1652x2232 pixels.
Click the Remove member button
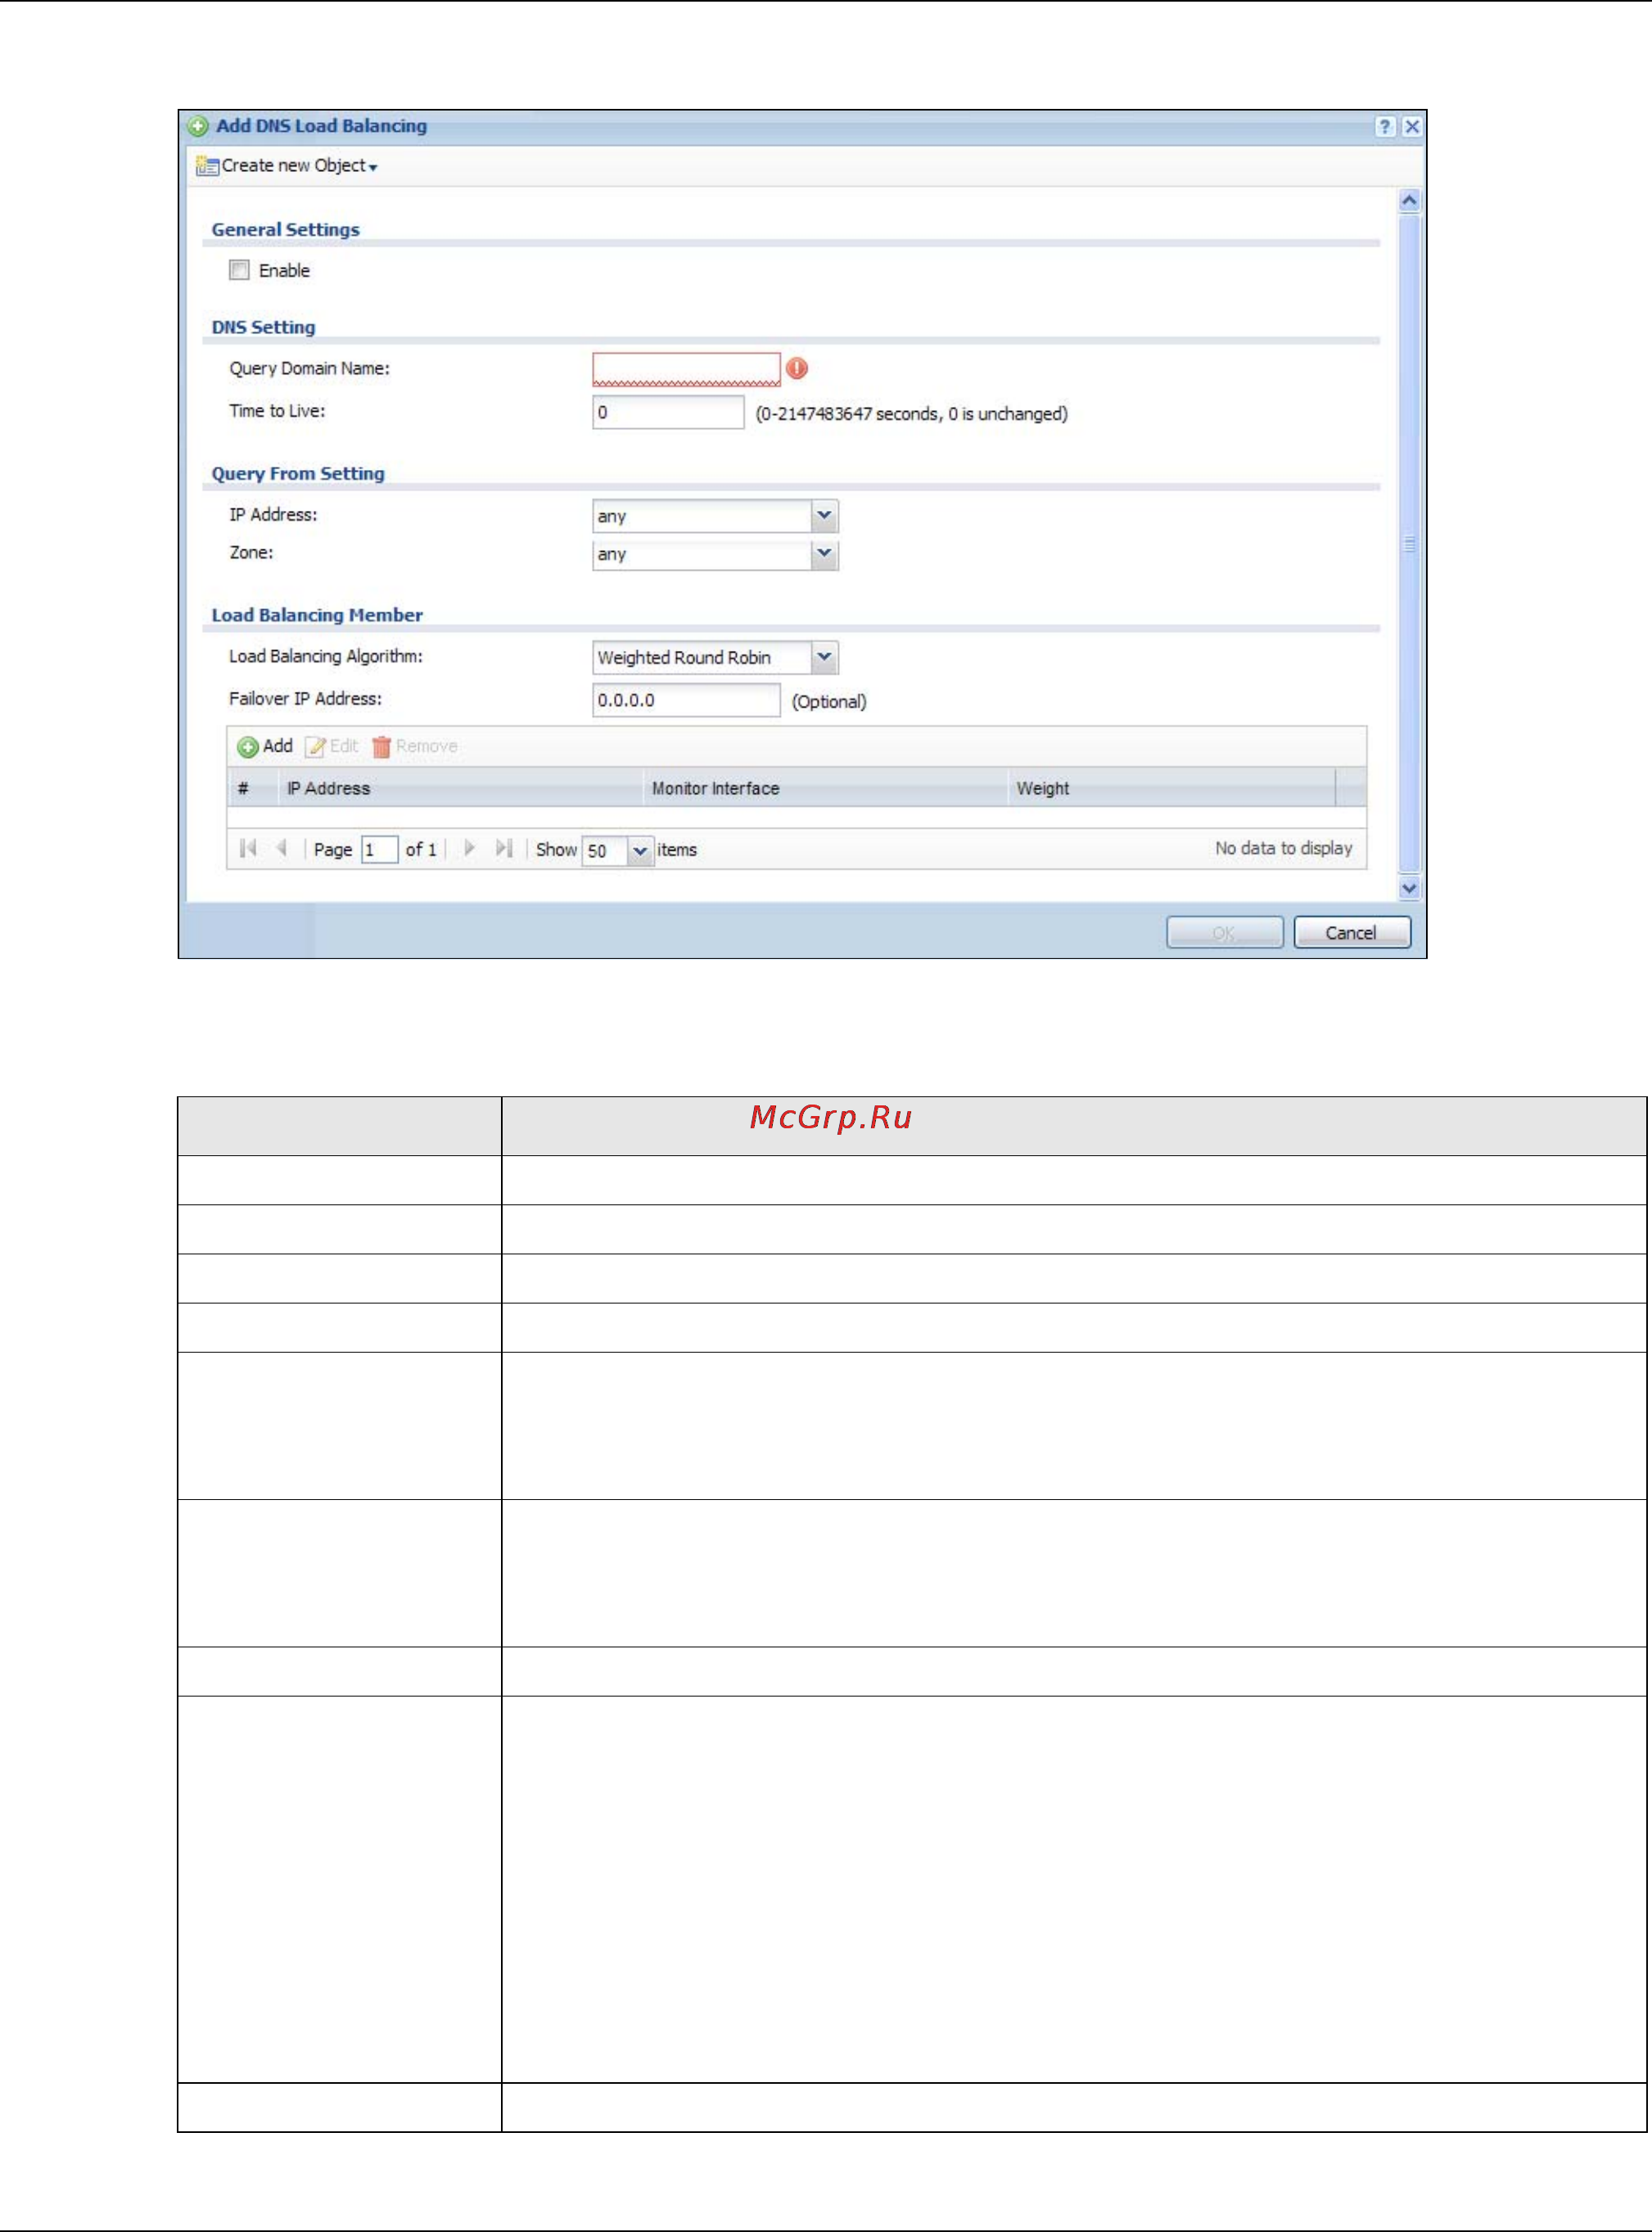point(415,746)
